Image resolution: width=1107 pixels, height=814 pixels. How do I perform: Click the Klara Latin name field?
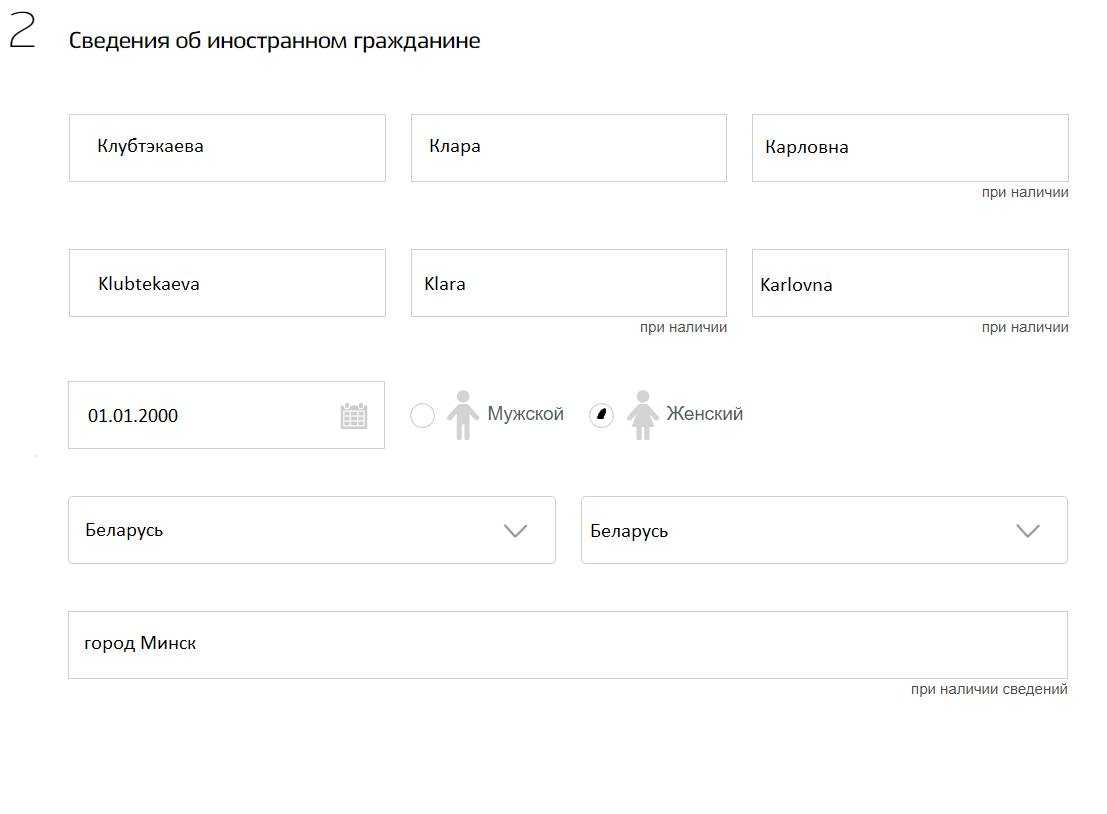pyautogui.click(x=568, y=283)
